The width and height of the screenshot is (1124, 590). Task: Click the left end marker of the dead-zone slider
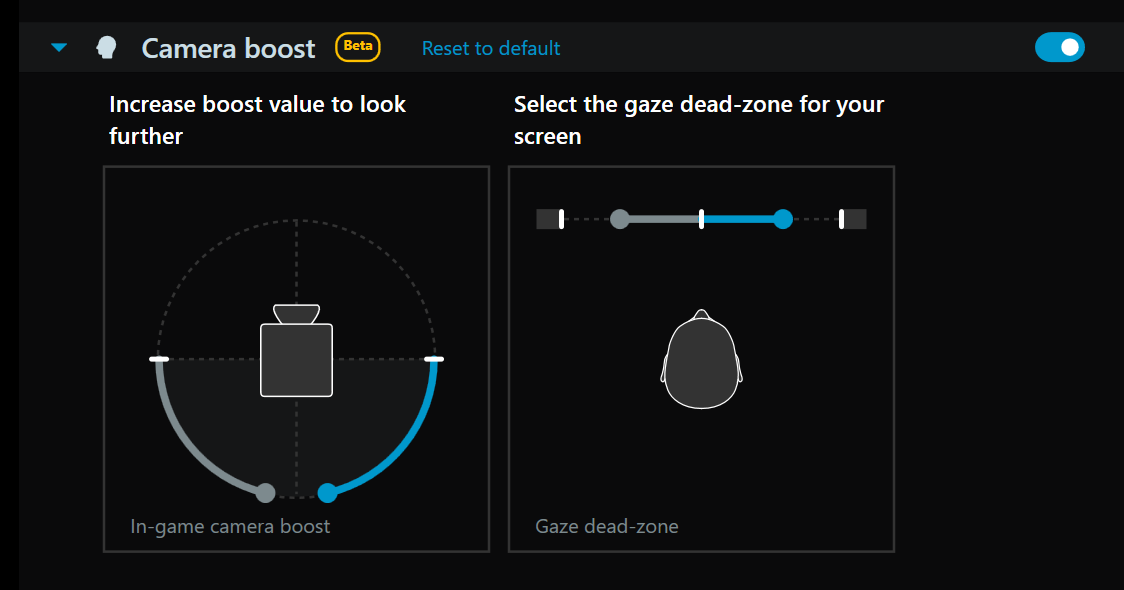click(x=550, y=218)
